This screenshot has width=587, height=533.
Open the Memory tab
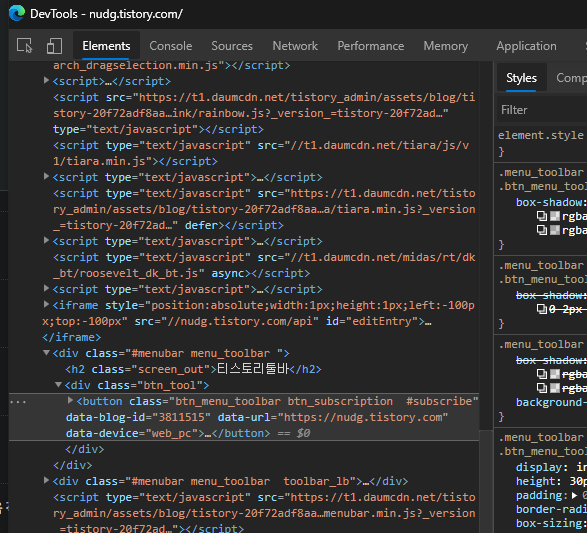(x=445, y=46)
